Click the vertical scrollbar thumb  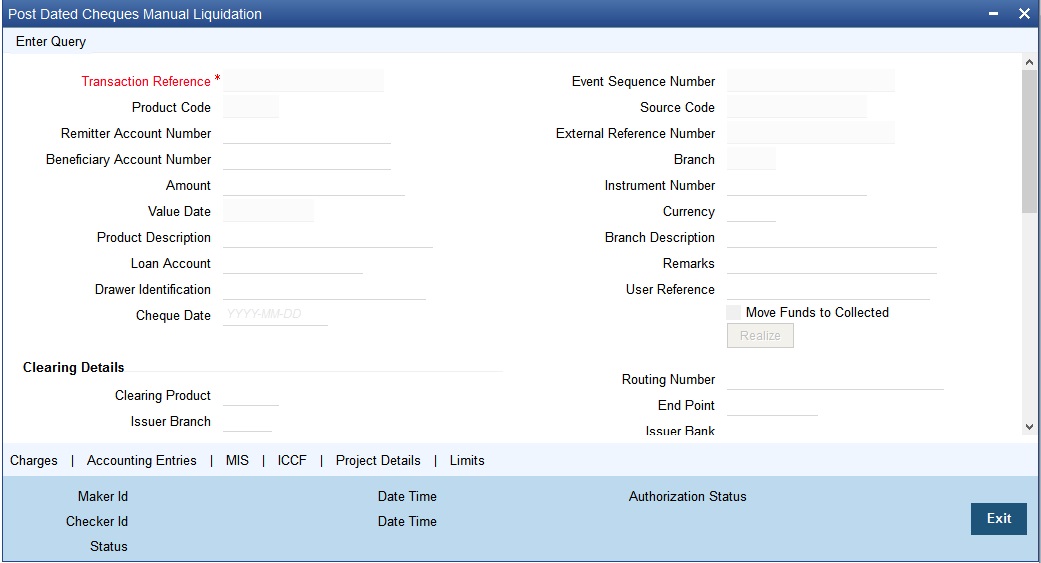(x=1029, y=141)
